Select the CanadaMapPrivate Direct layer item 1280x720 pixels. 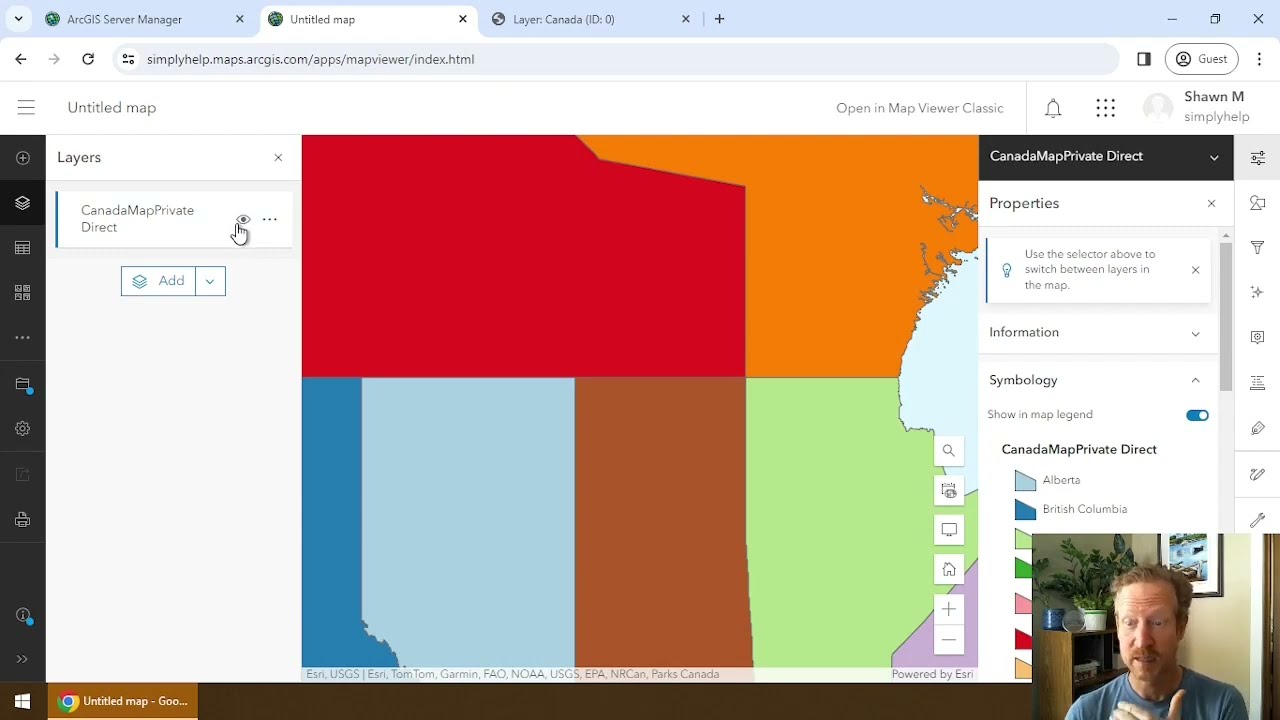tap(173, 219)
